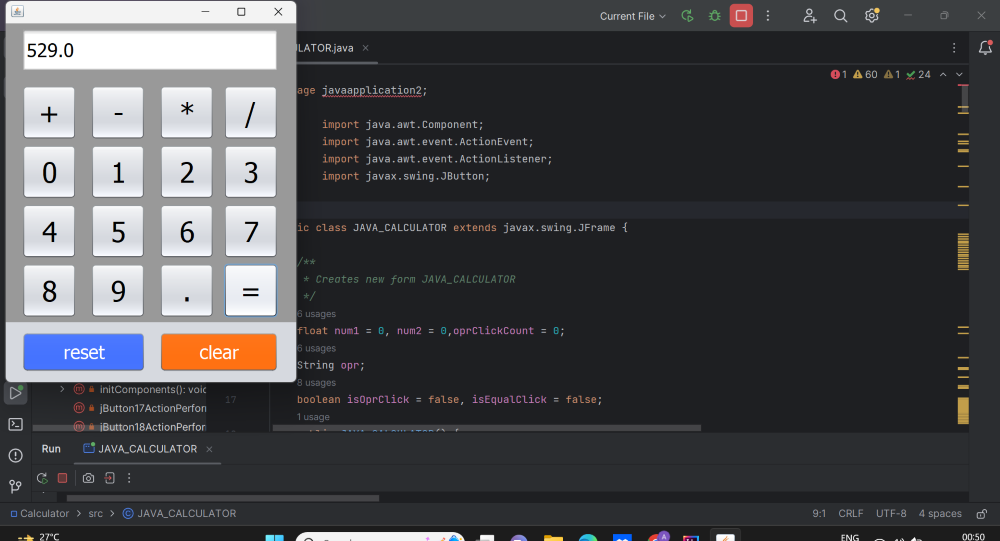Click digit 8 on the calculator
Image resolution: width=1000 pixels, height=541 pixels.
pos(49,291)
